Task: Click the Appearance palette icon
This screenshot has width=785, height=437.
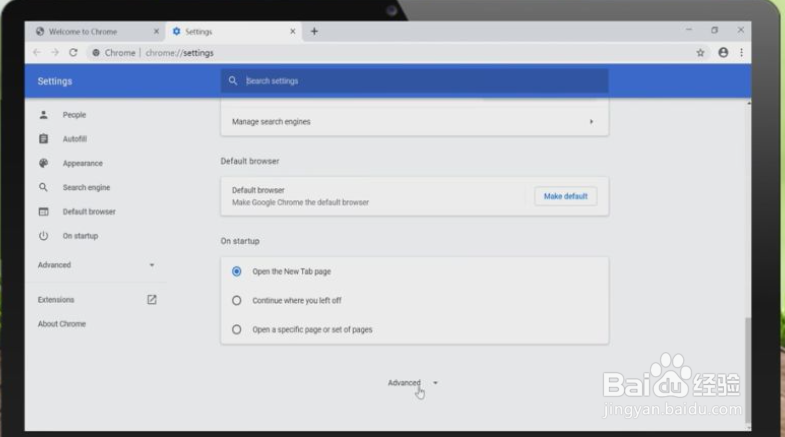Action: tap(44, 163)
